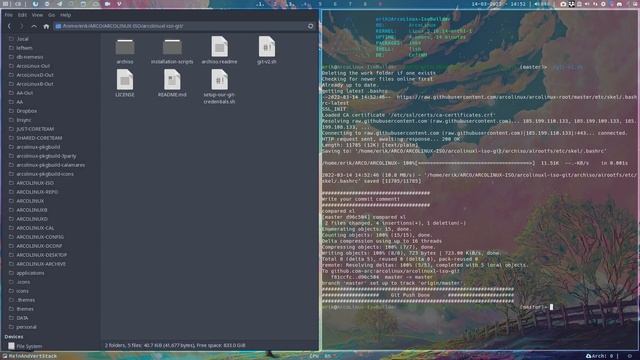Viewport: 640px width, 360px height.
Task: Open ARCOLINUX-CAL bookmark in the sidebar
Action: 35,228
